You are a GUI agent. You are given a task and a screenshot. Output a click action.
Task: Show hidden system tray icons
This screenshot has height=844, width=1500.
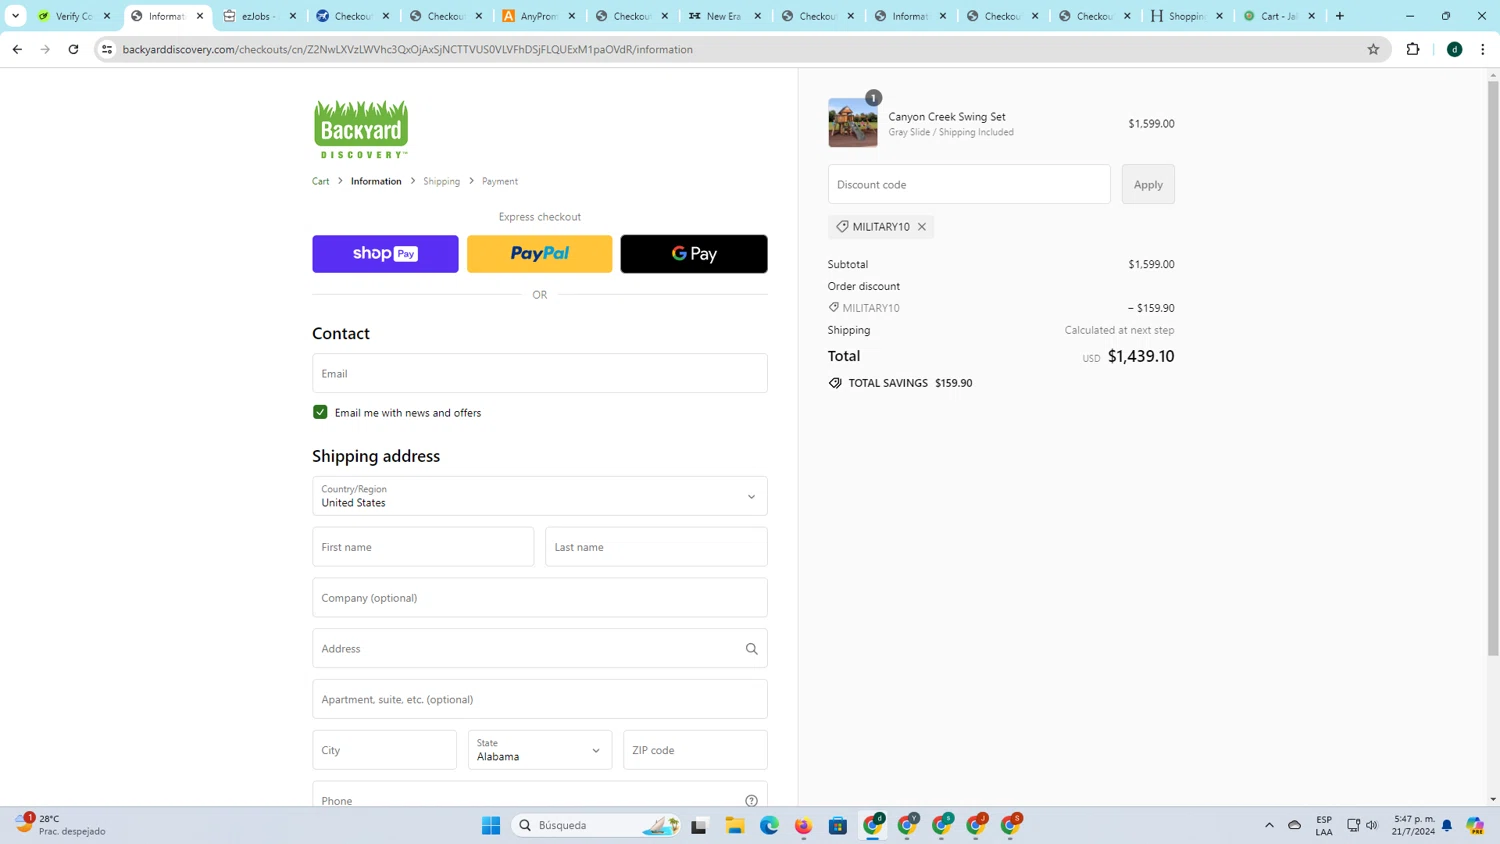1269,825
